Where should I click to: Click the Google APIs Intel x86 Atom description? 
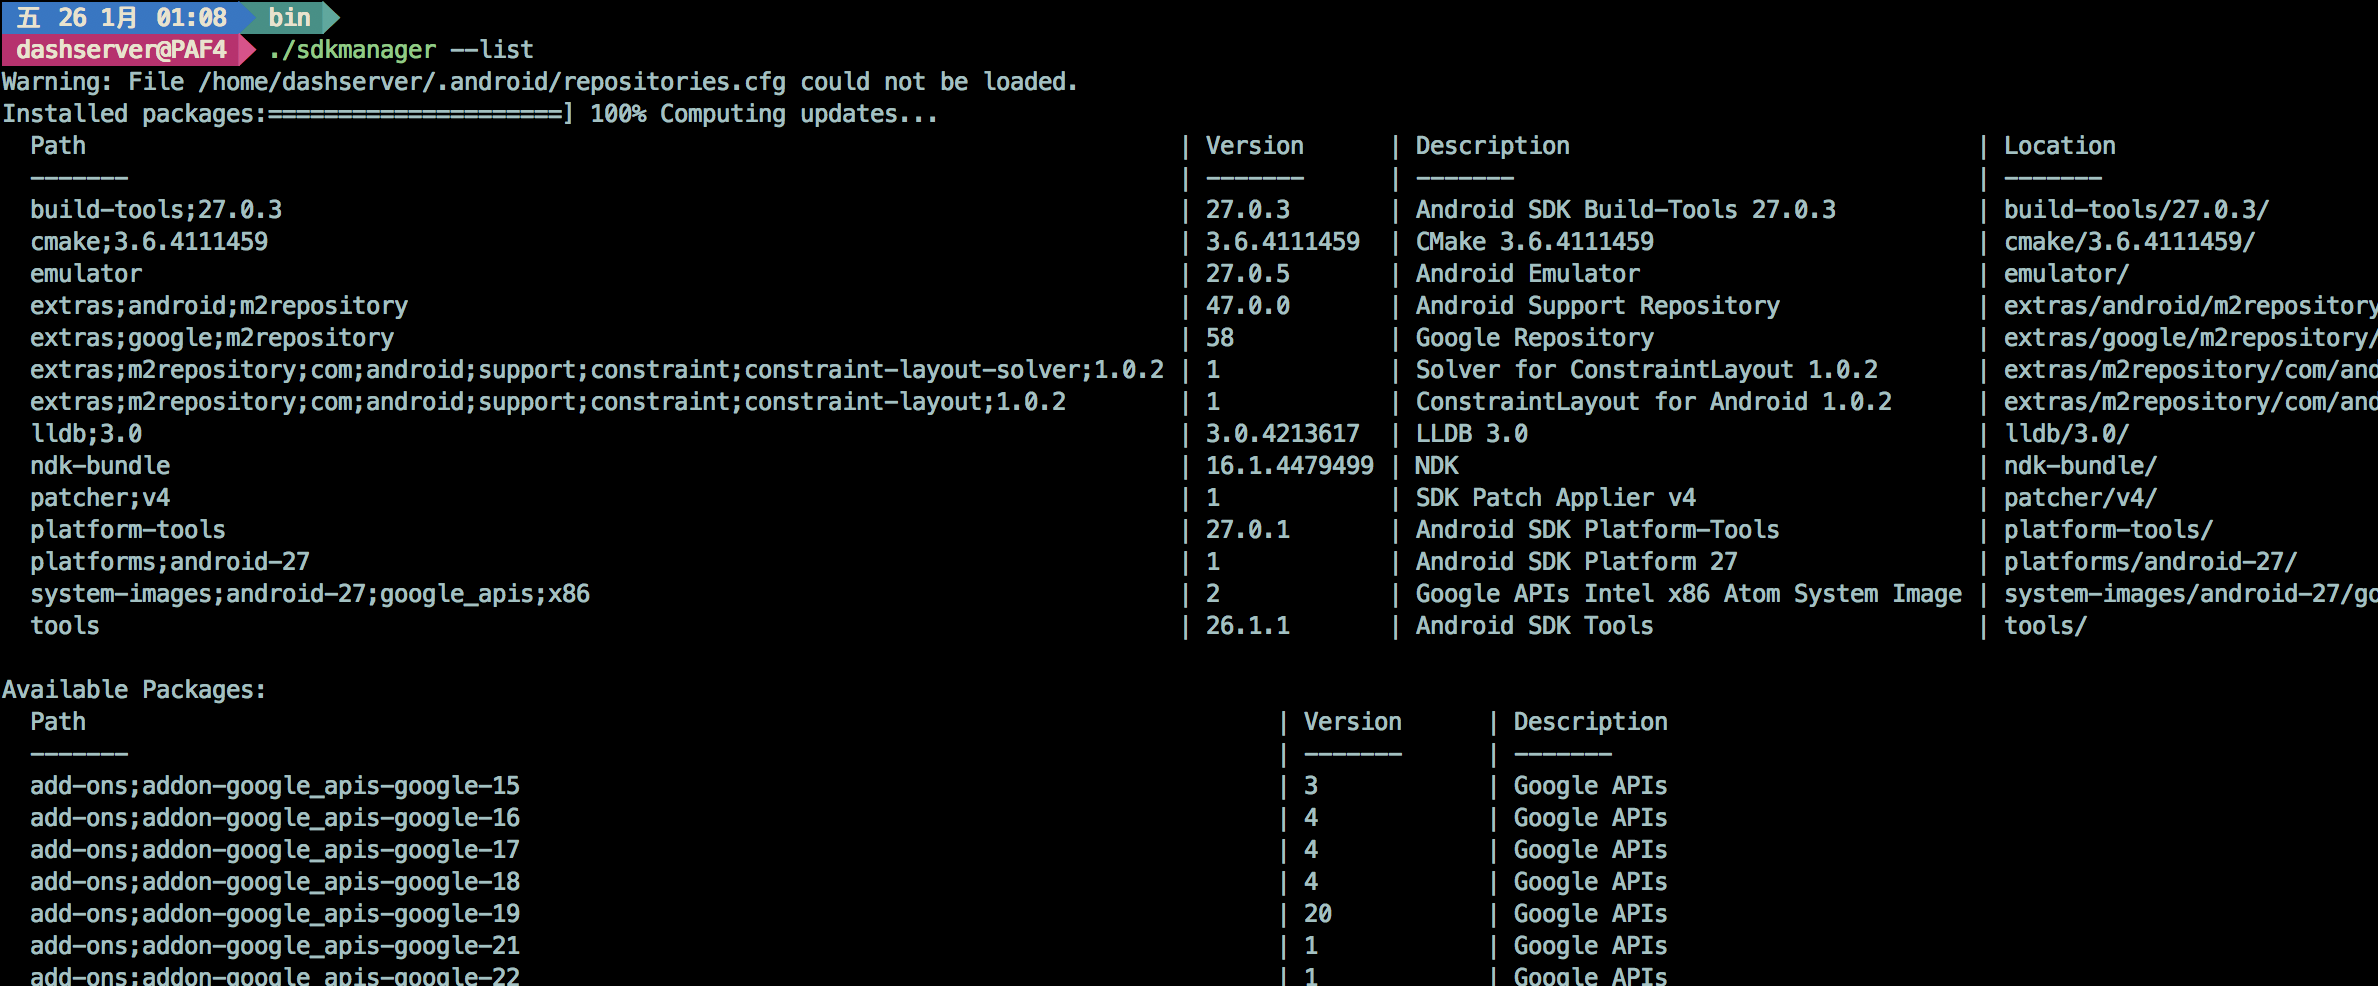1688,593
